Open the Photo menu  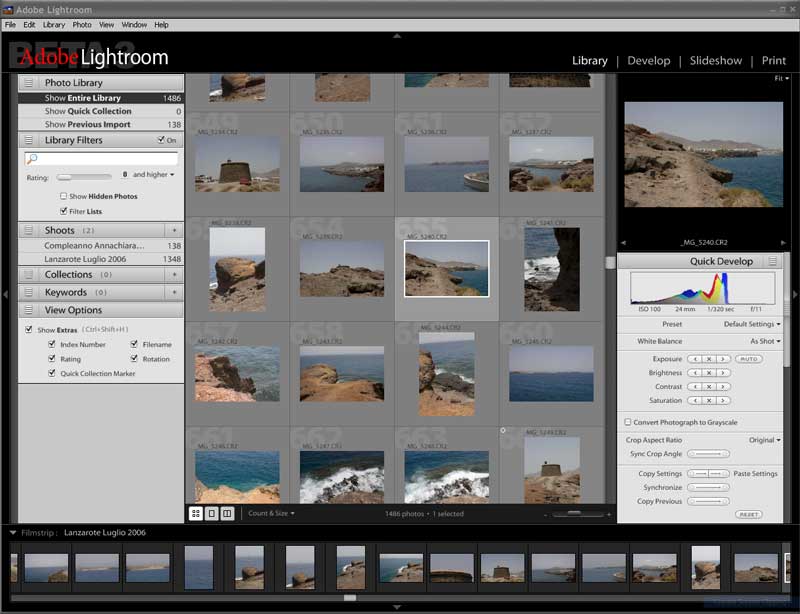[82, 24]
